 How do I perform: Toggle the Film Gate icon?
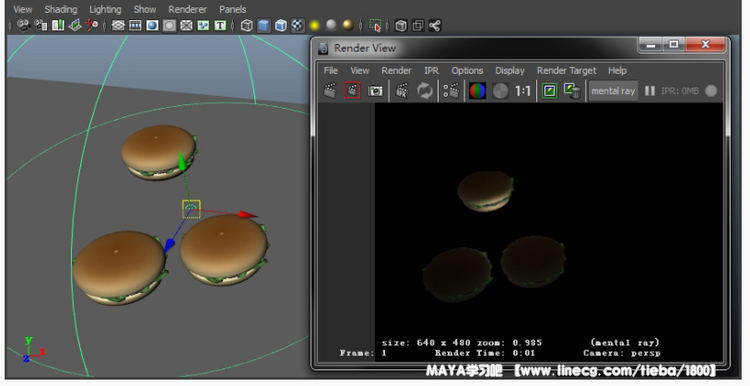coord(135,25)
